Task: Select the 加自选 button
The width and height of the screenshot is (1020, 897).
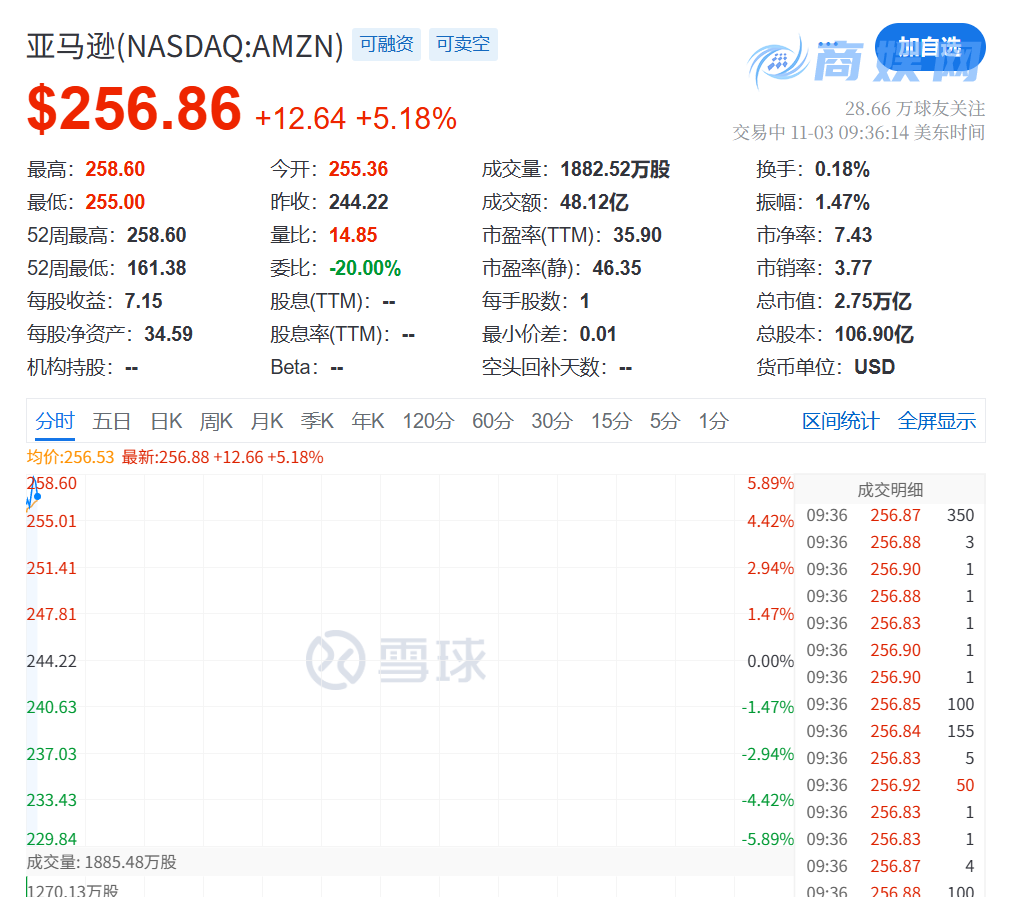Action: click(930, 46)
